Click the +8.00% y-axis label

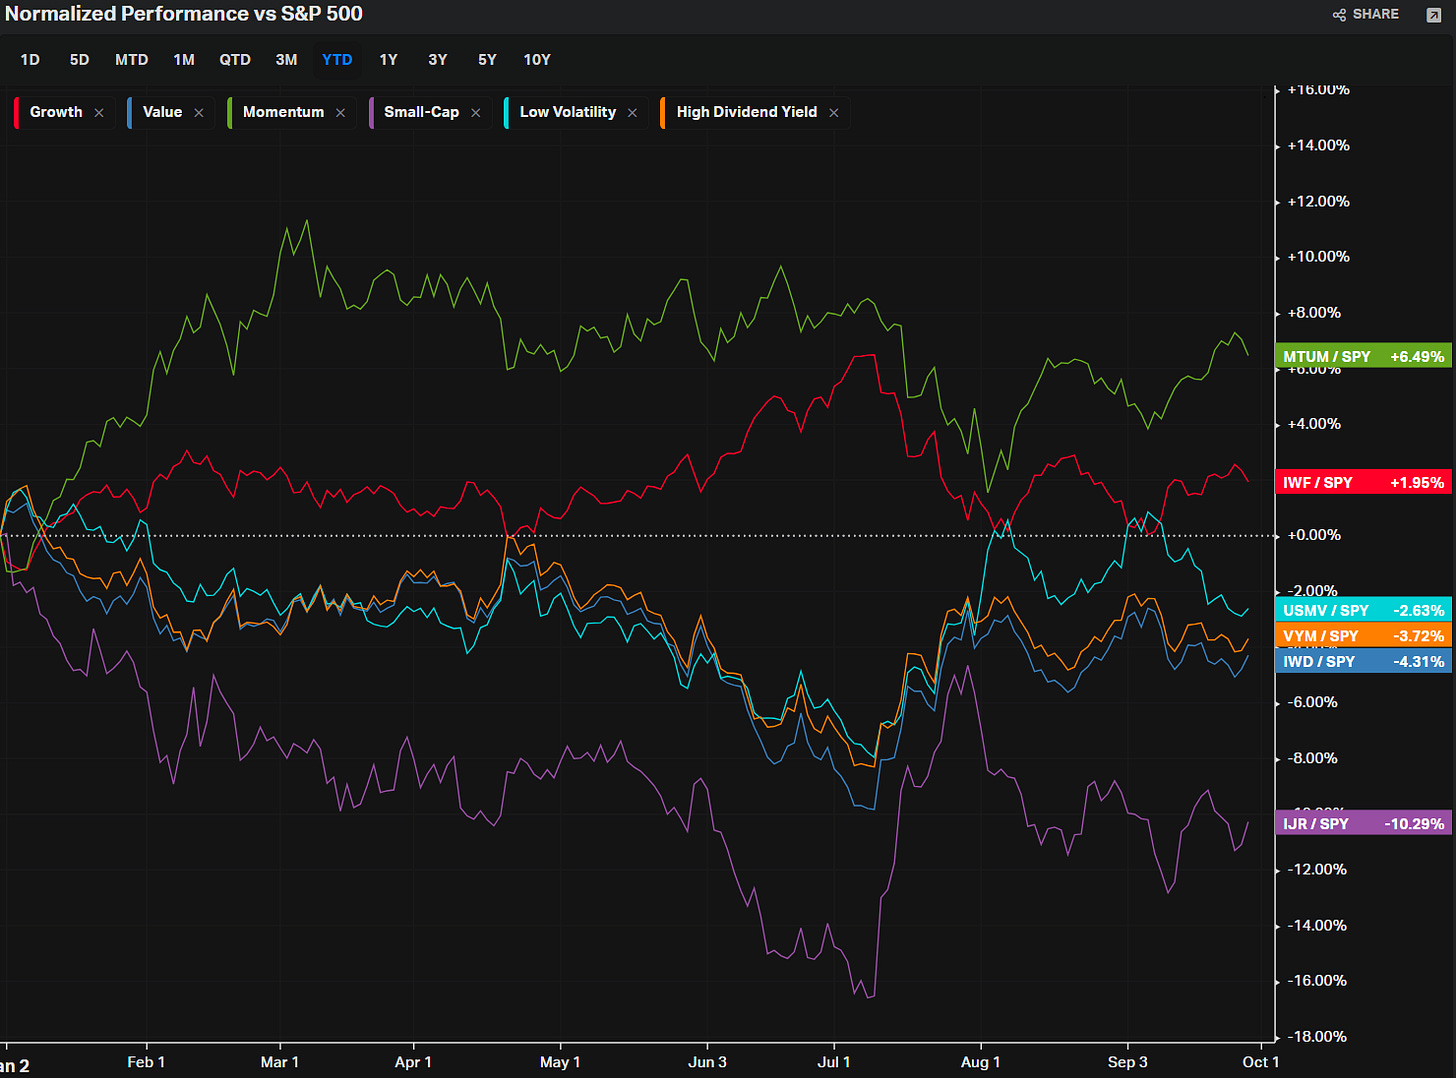click(x=1314, y=312)
